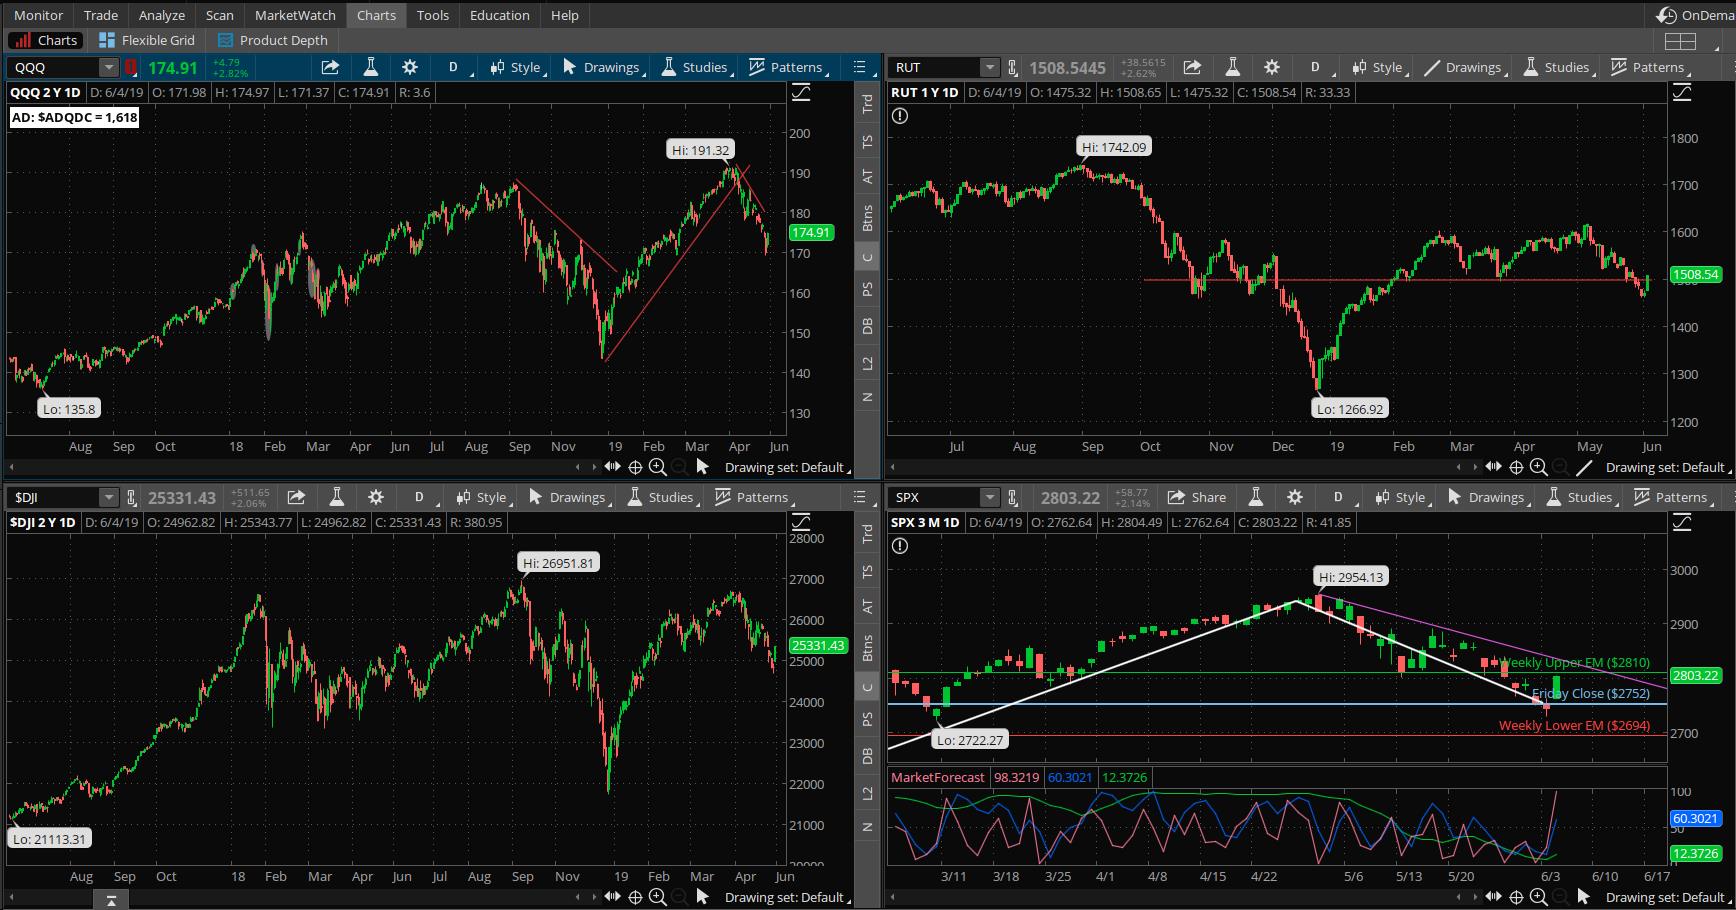The width and height of the screenshot is (1736, 910).
Task: Select crosshair tool below the QQQ chart
Action: click(634, 467)
